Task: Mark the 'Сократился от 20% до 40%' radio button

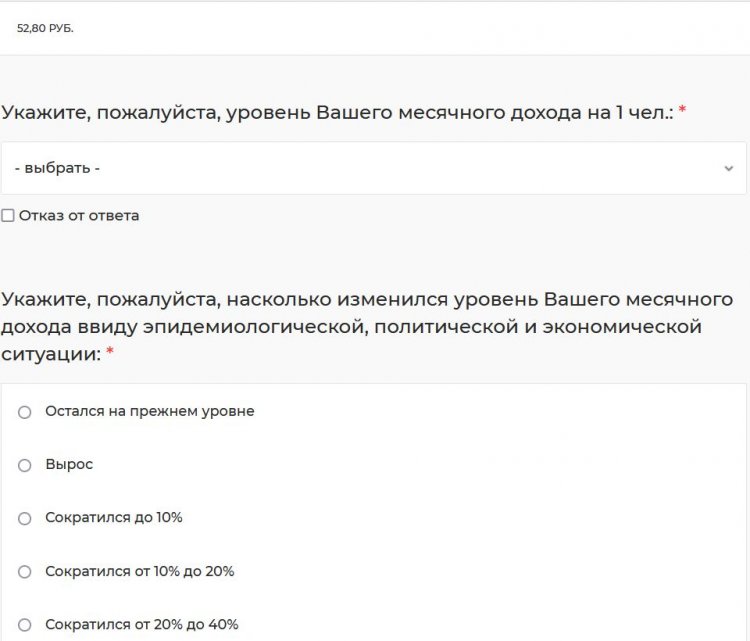Action: [25, 625]
